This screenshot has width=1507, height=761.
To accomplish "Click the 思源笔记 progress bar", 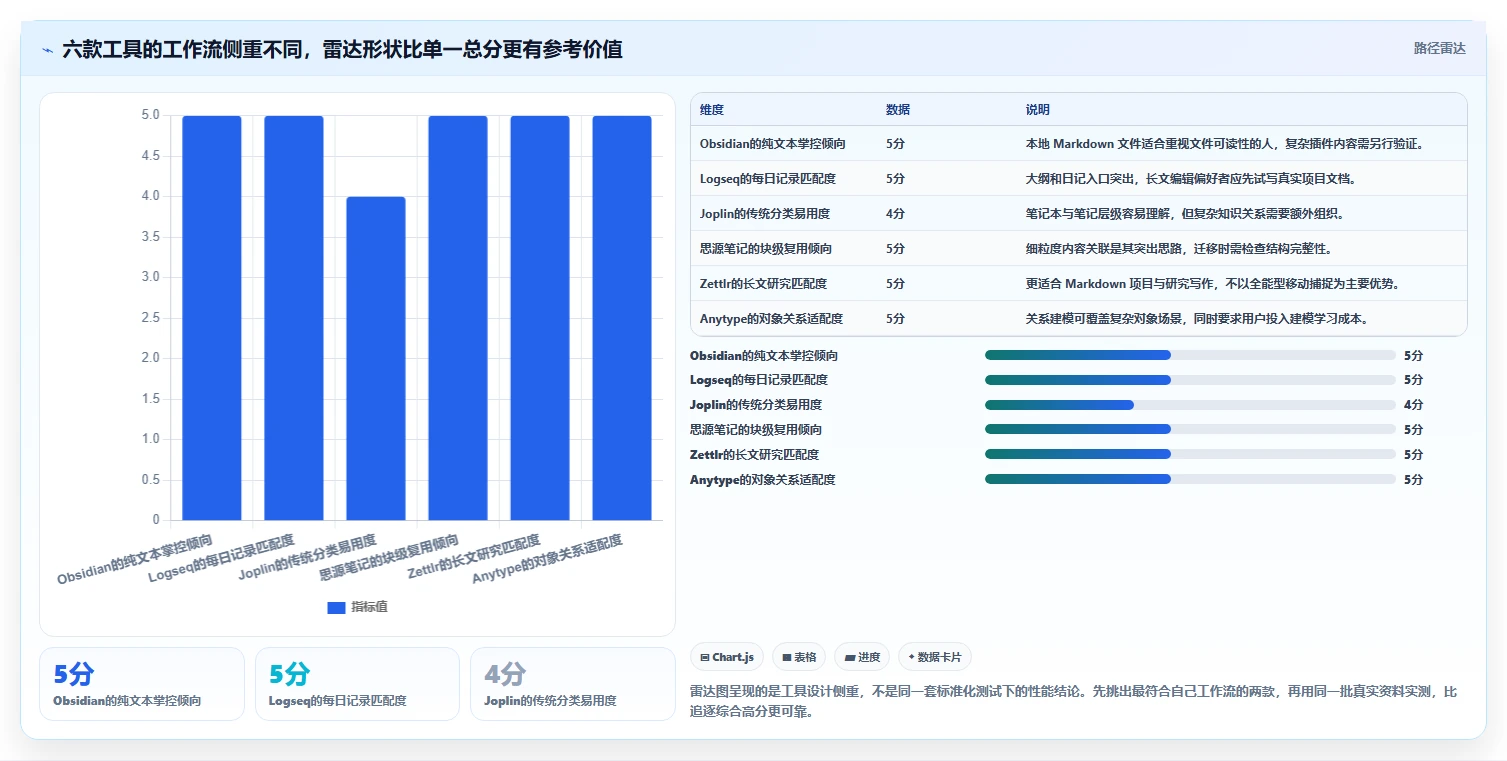I will [1190, 430].
